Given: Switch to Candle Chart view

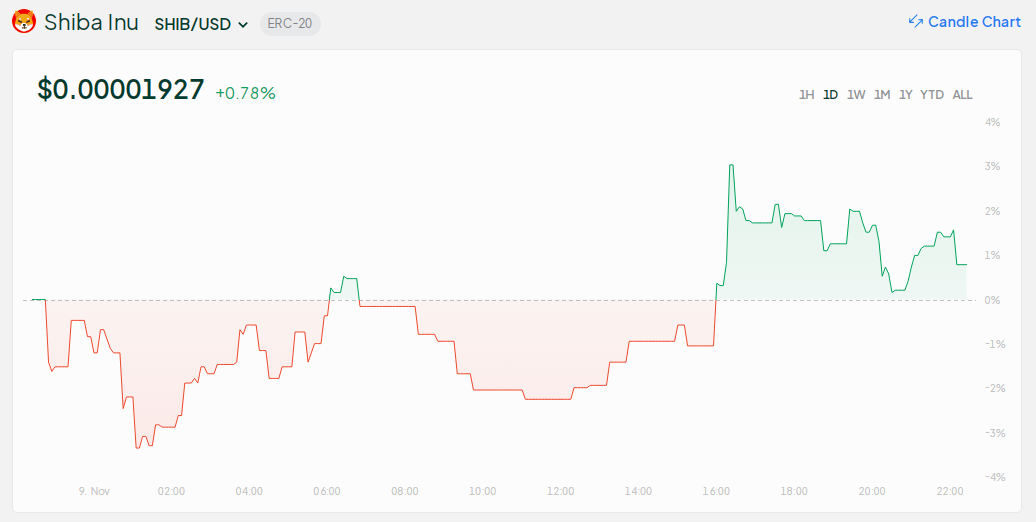Looking at the screenshot, I should 974,21.
